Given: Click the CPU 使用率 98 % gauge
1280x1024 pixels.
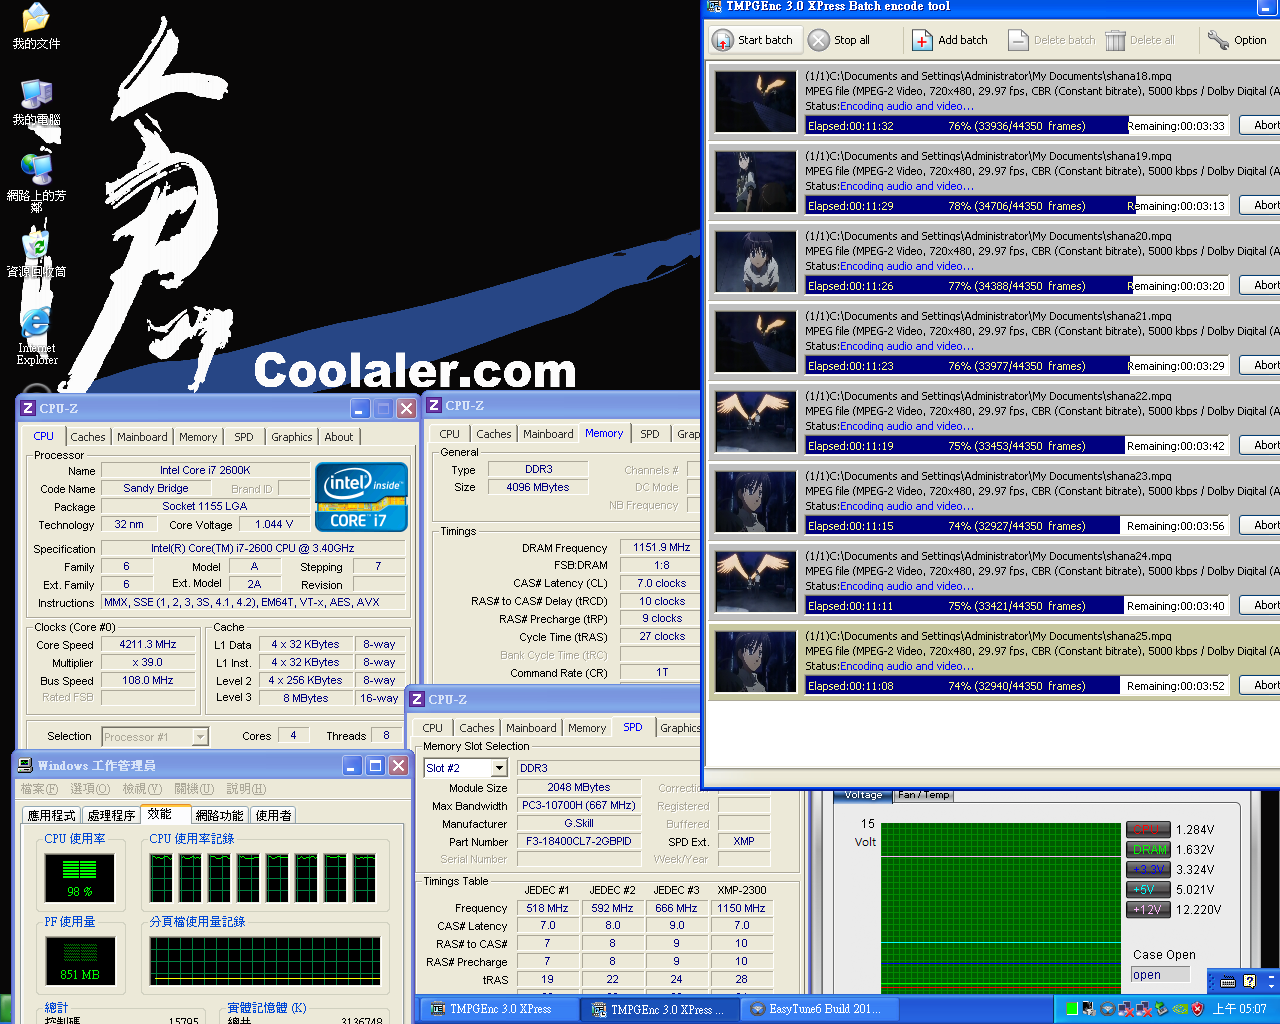Looking at the screenshot, I should click(80, 879).
